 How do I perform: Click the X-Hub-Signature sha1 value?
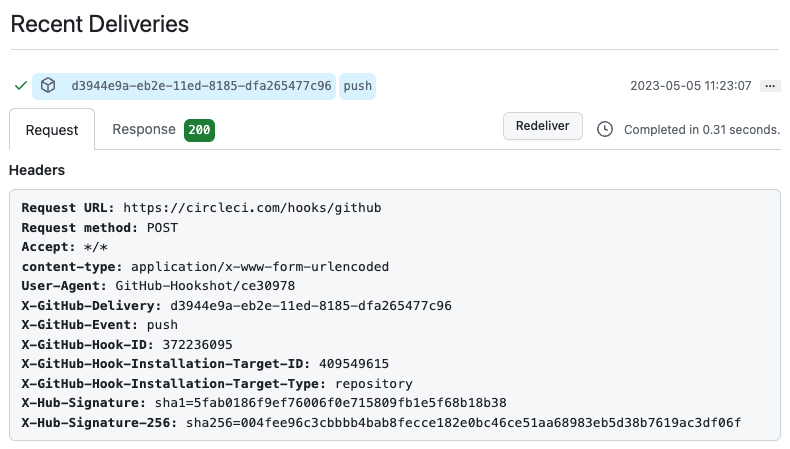coord(331,403)
